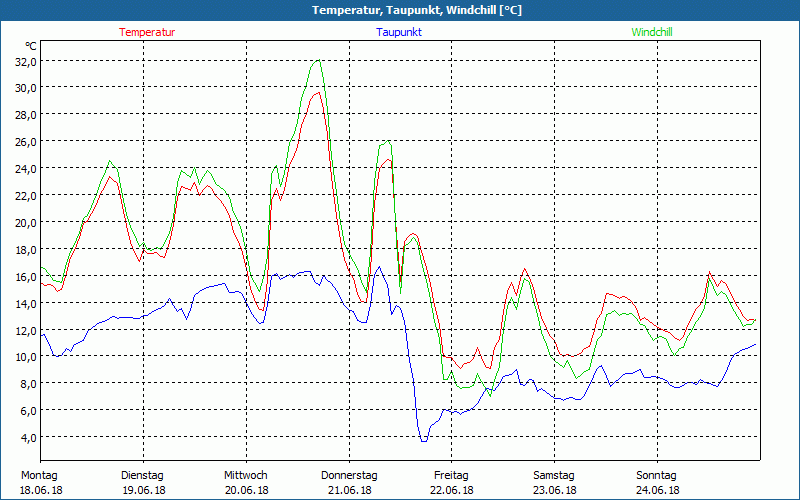Screen dimensions: 800x500
Task: Click the blue Taupunkt minimum near 4 degrees
Action: pyautogui.click(x=423, y=441)
